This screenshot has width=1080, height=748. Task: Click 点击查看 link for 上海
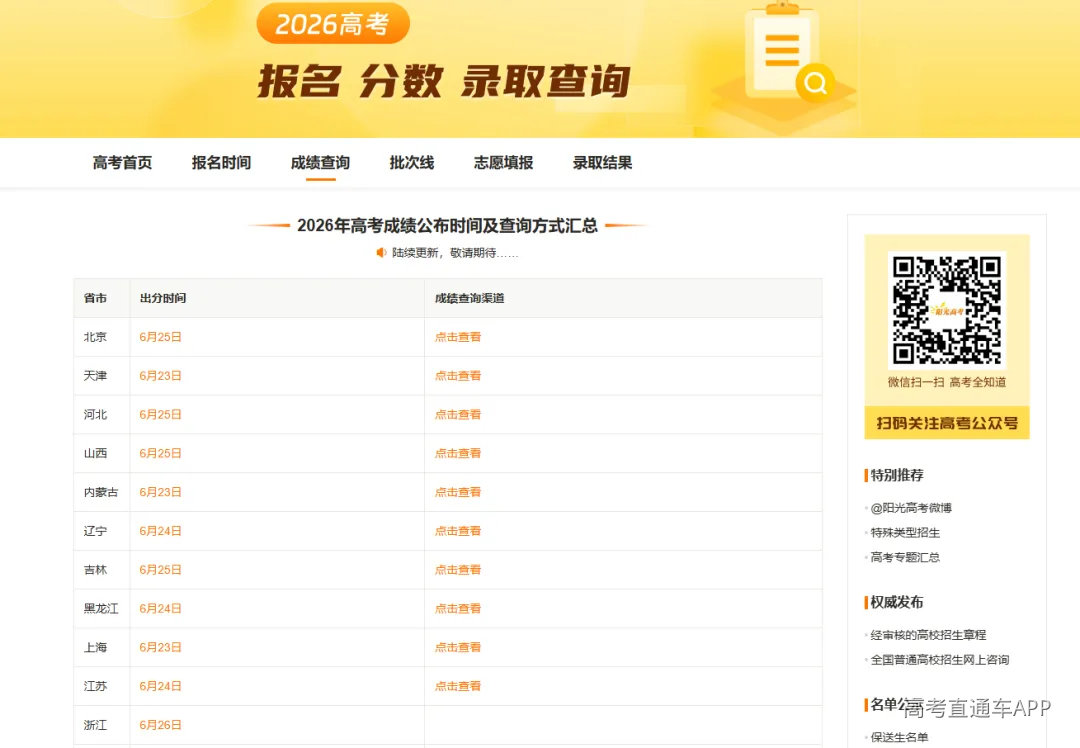pos(458,647)
